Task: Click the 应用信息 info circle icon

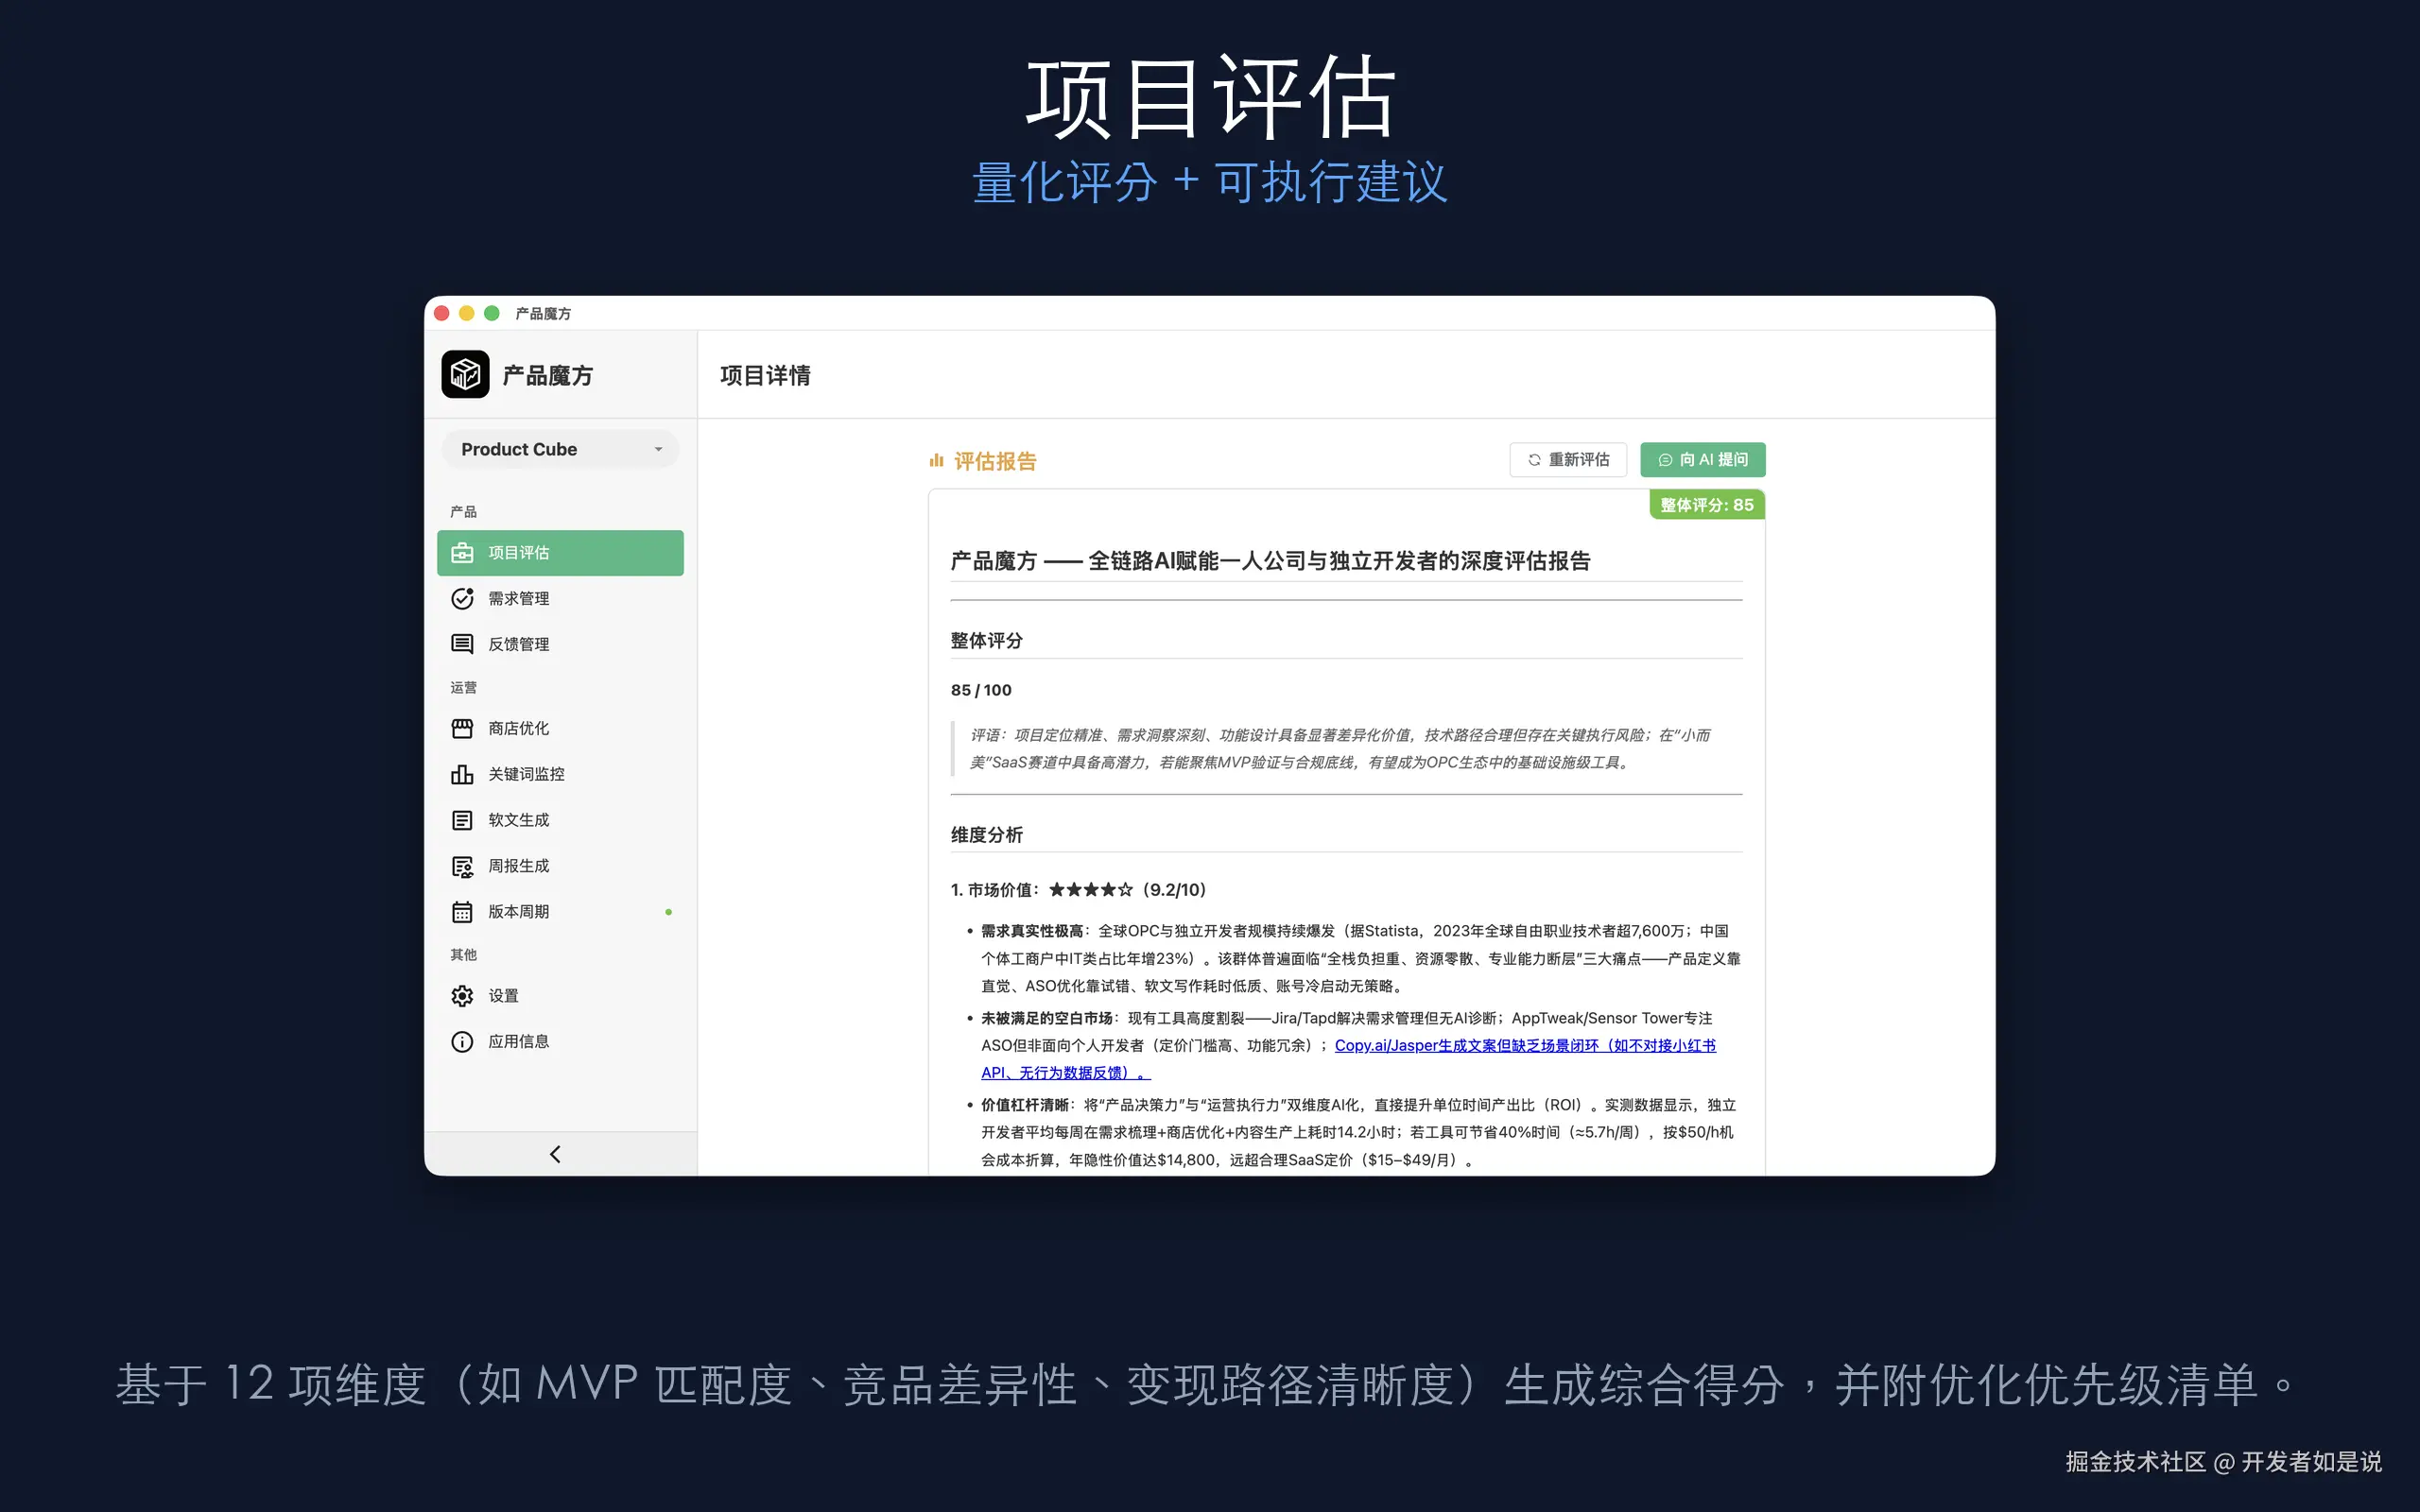Action: pos(462,1042)
